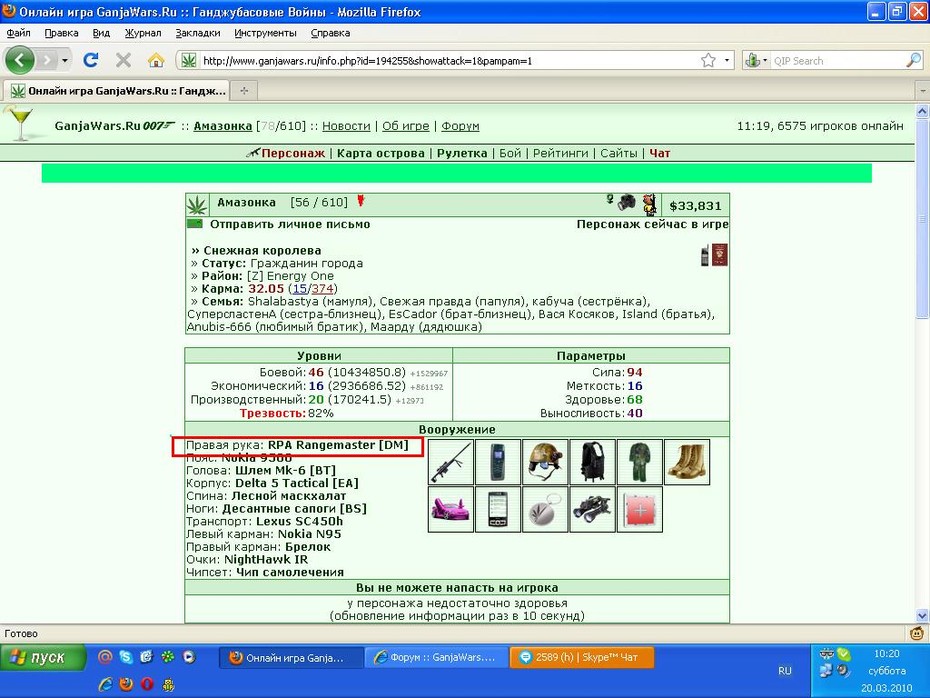
Task: Reload the page with the refresh icon
Action: (x=91, y=60)
